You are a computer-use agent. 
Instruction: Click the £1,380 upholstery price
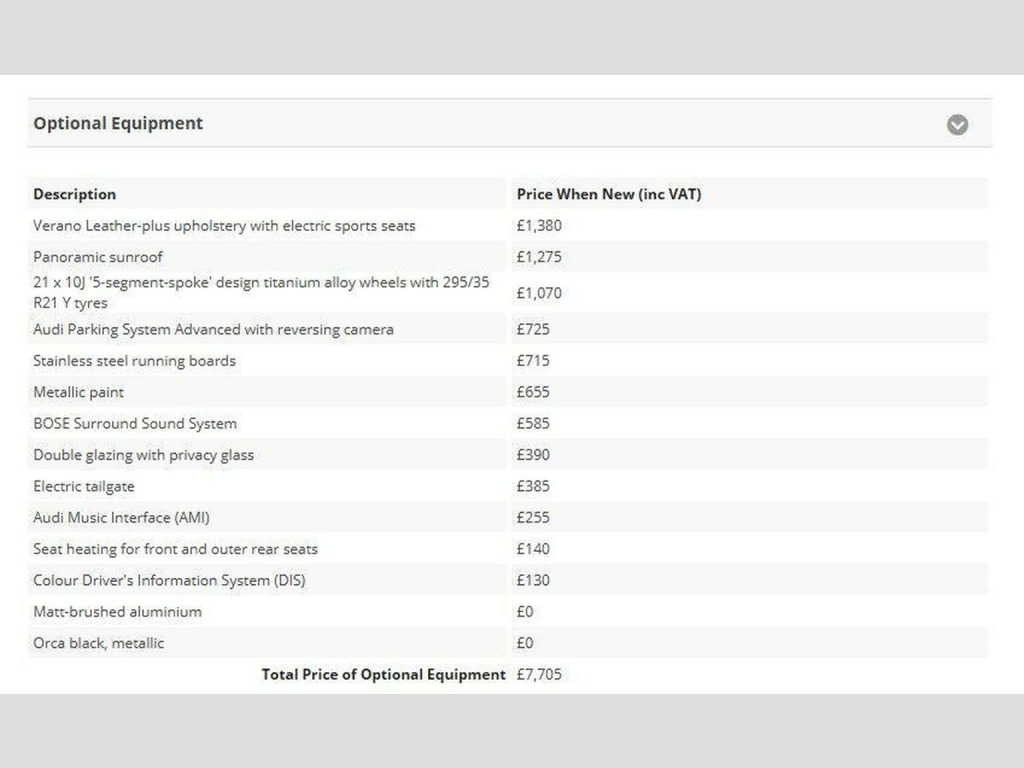pyautogui.click(x=539, y=226)
